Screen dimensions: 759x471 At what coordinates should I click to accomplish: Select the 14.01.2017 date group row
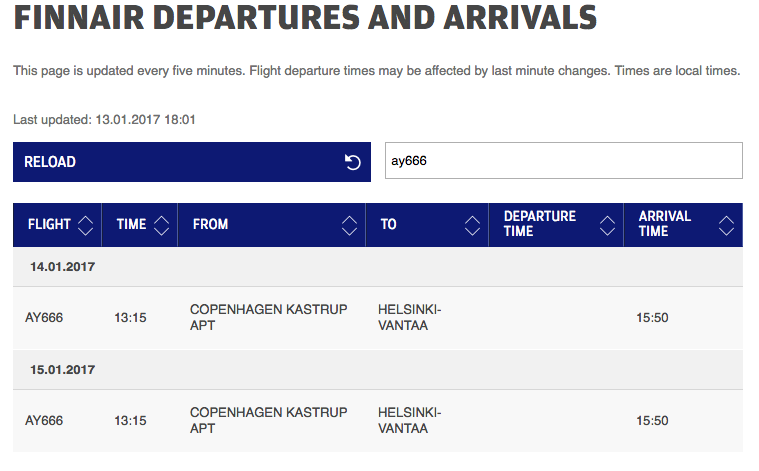pyautogui.click(x=62, y=267)
